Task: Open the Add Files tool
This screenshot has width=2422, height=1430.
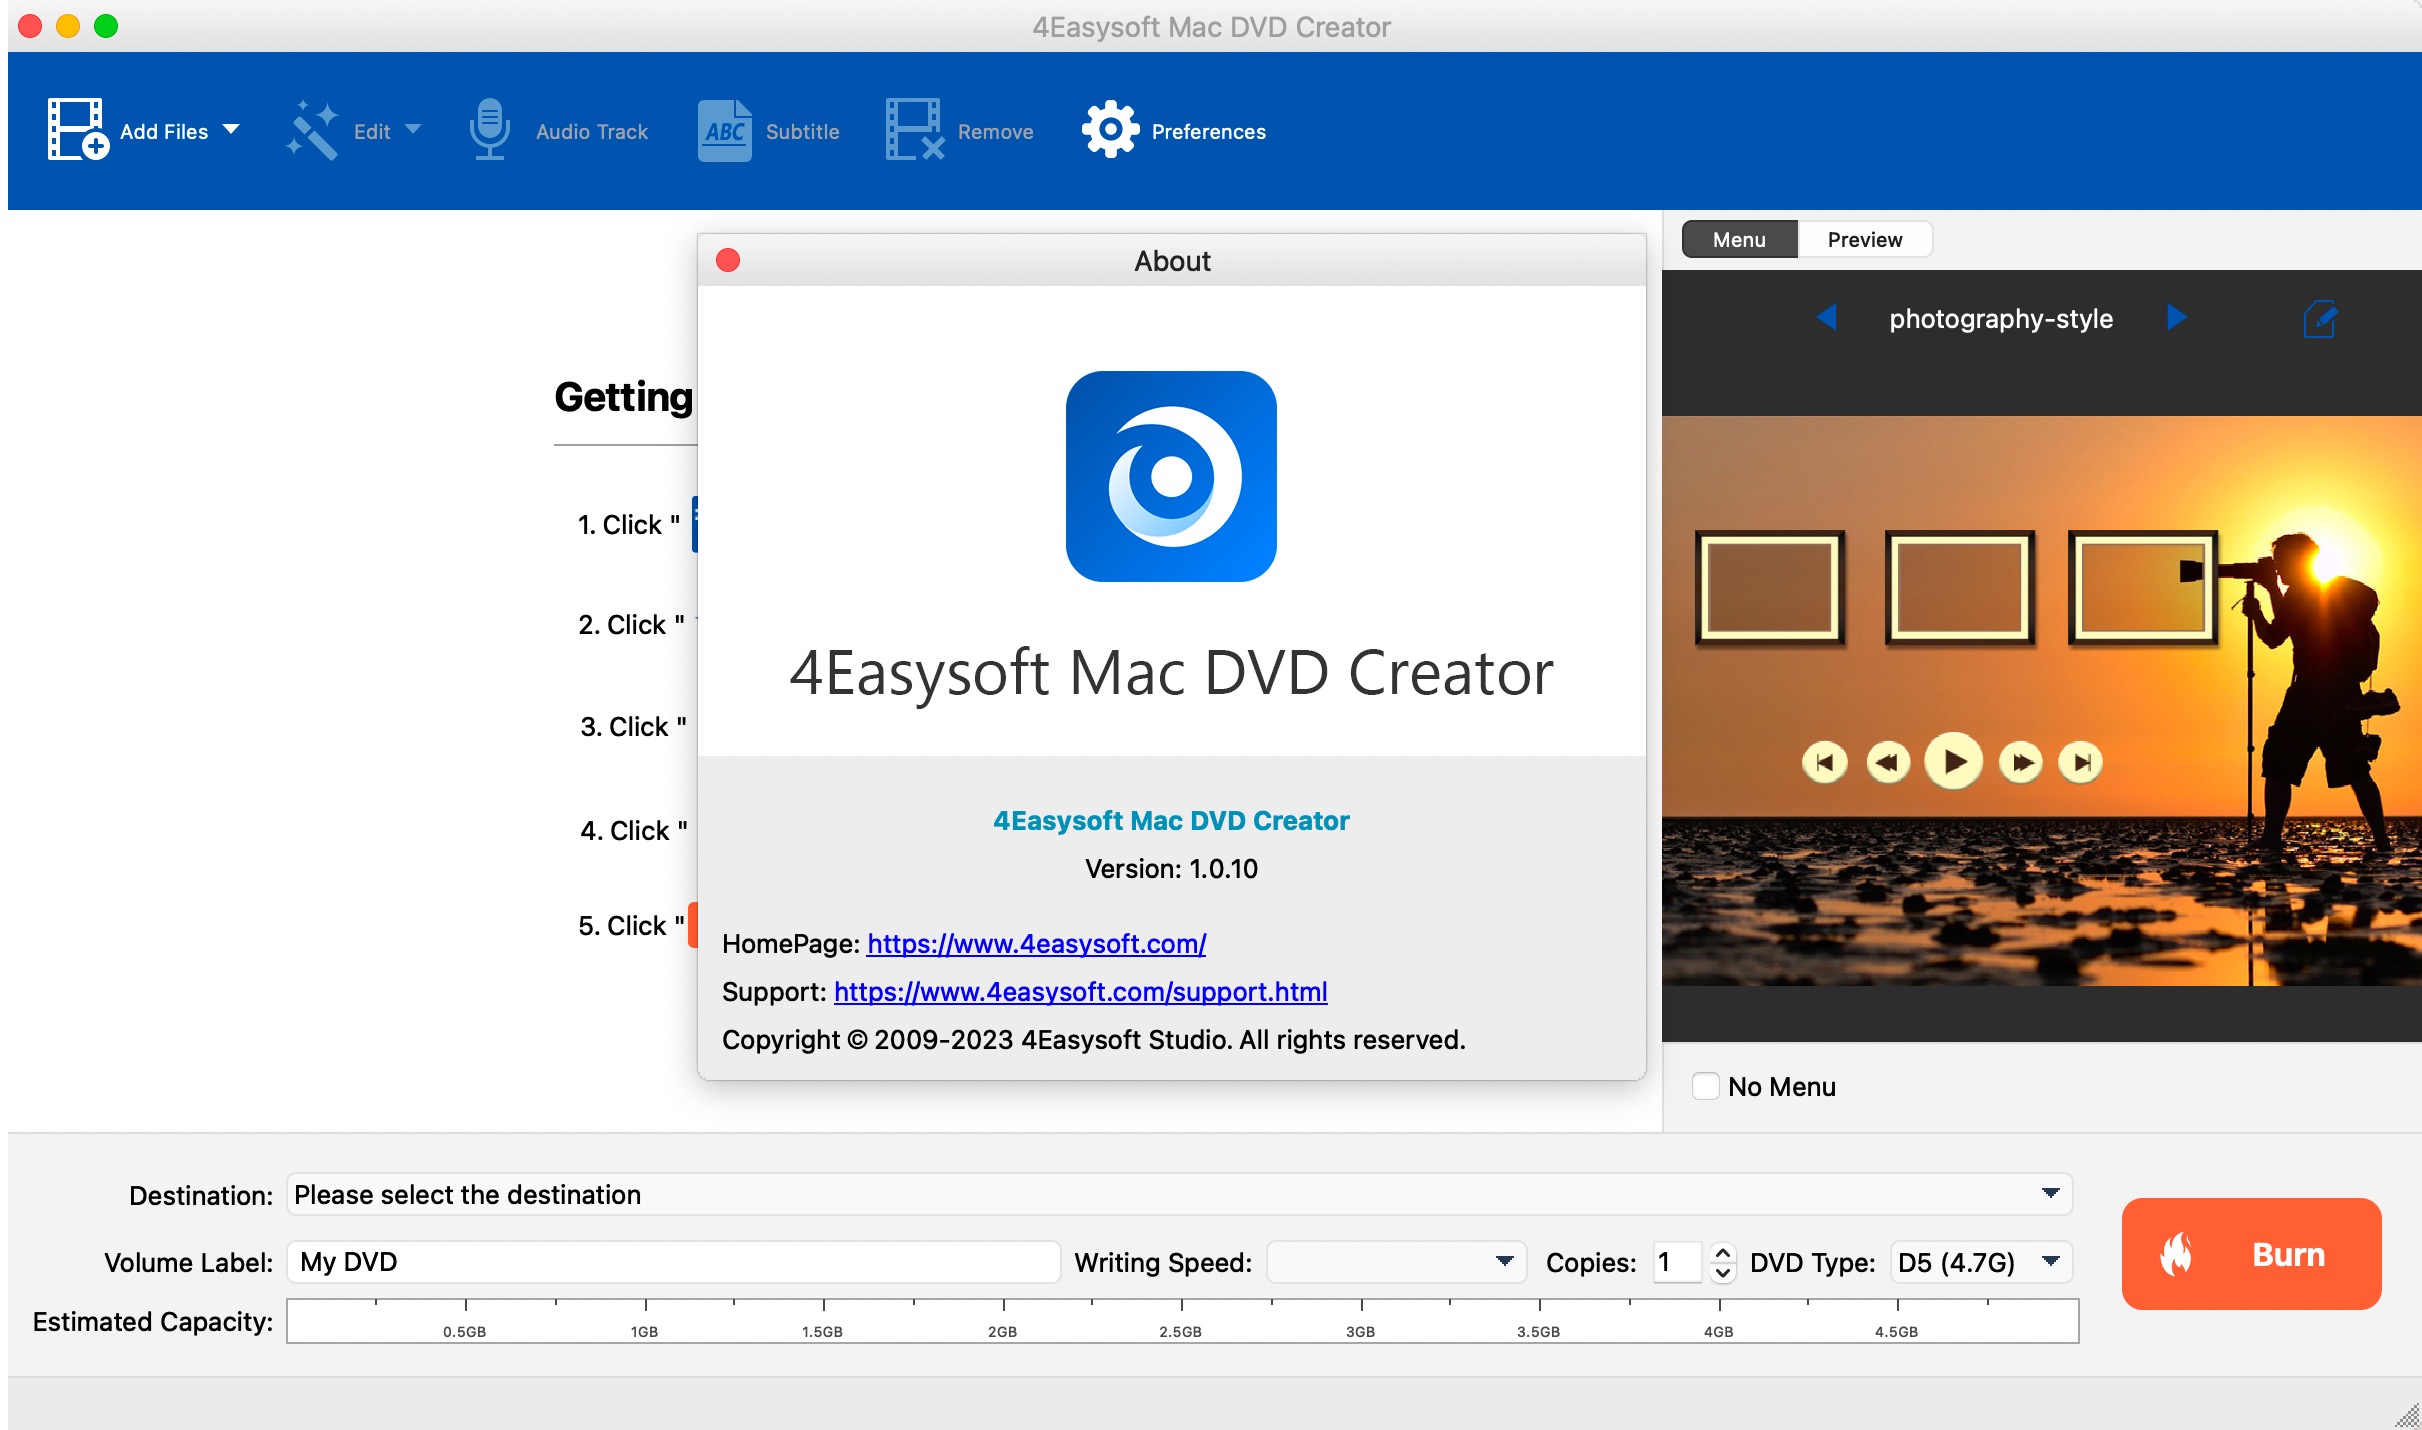Action: tap(147, 130)
